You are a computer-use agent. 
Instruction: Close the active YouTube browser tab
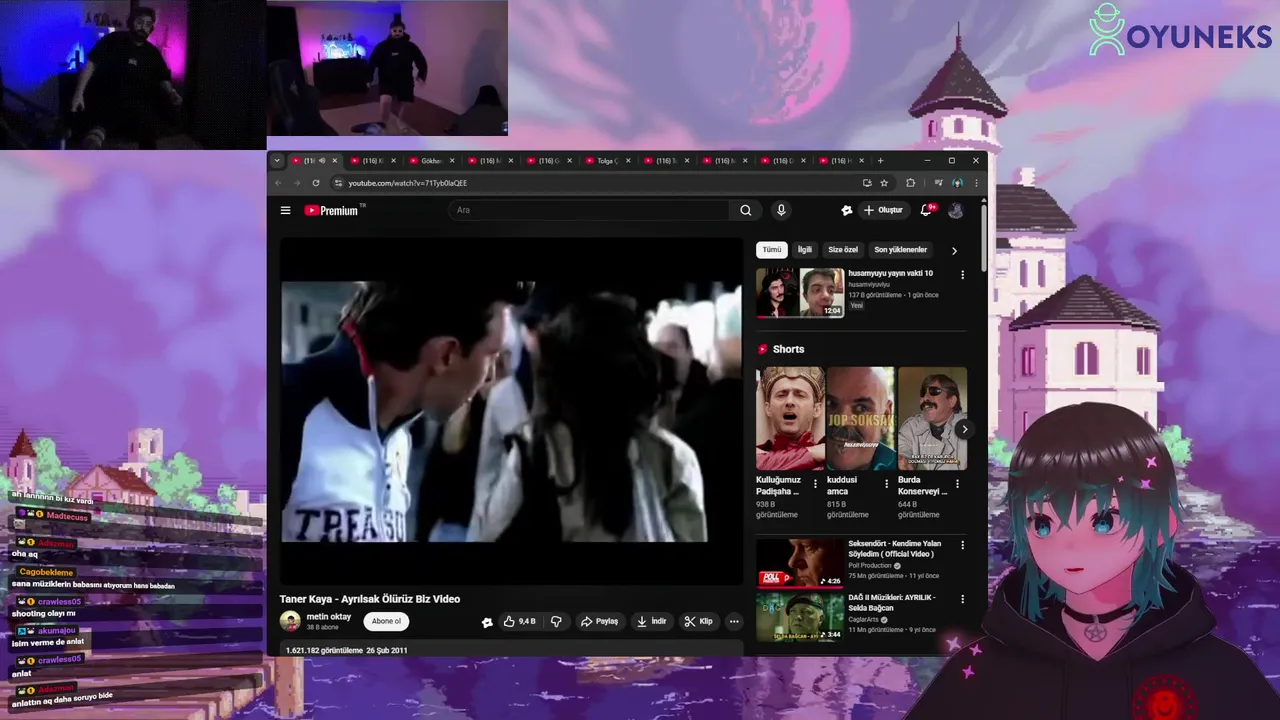[x=335, y=161]
